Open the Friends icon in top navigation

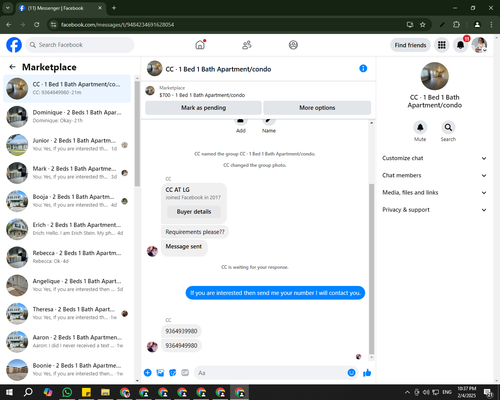point(247,45)
